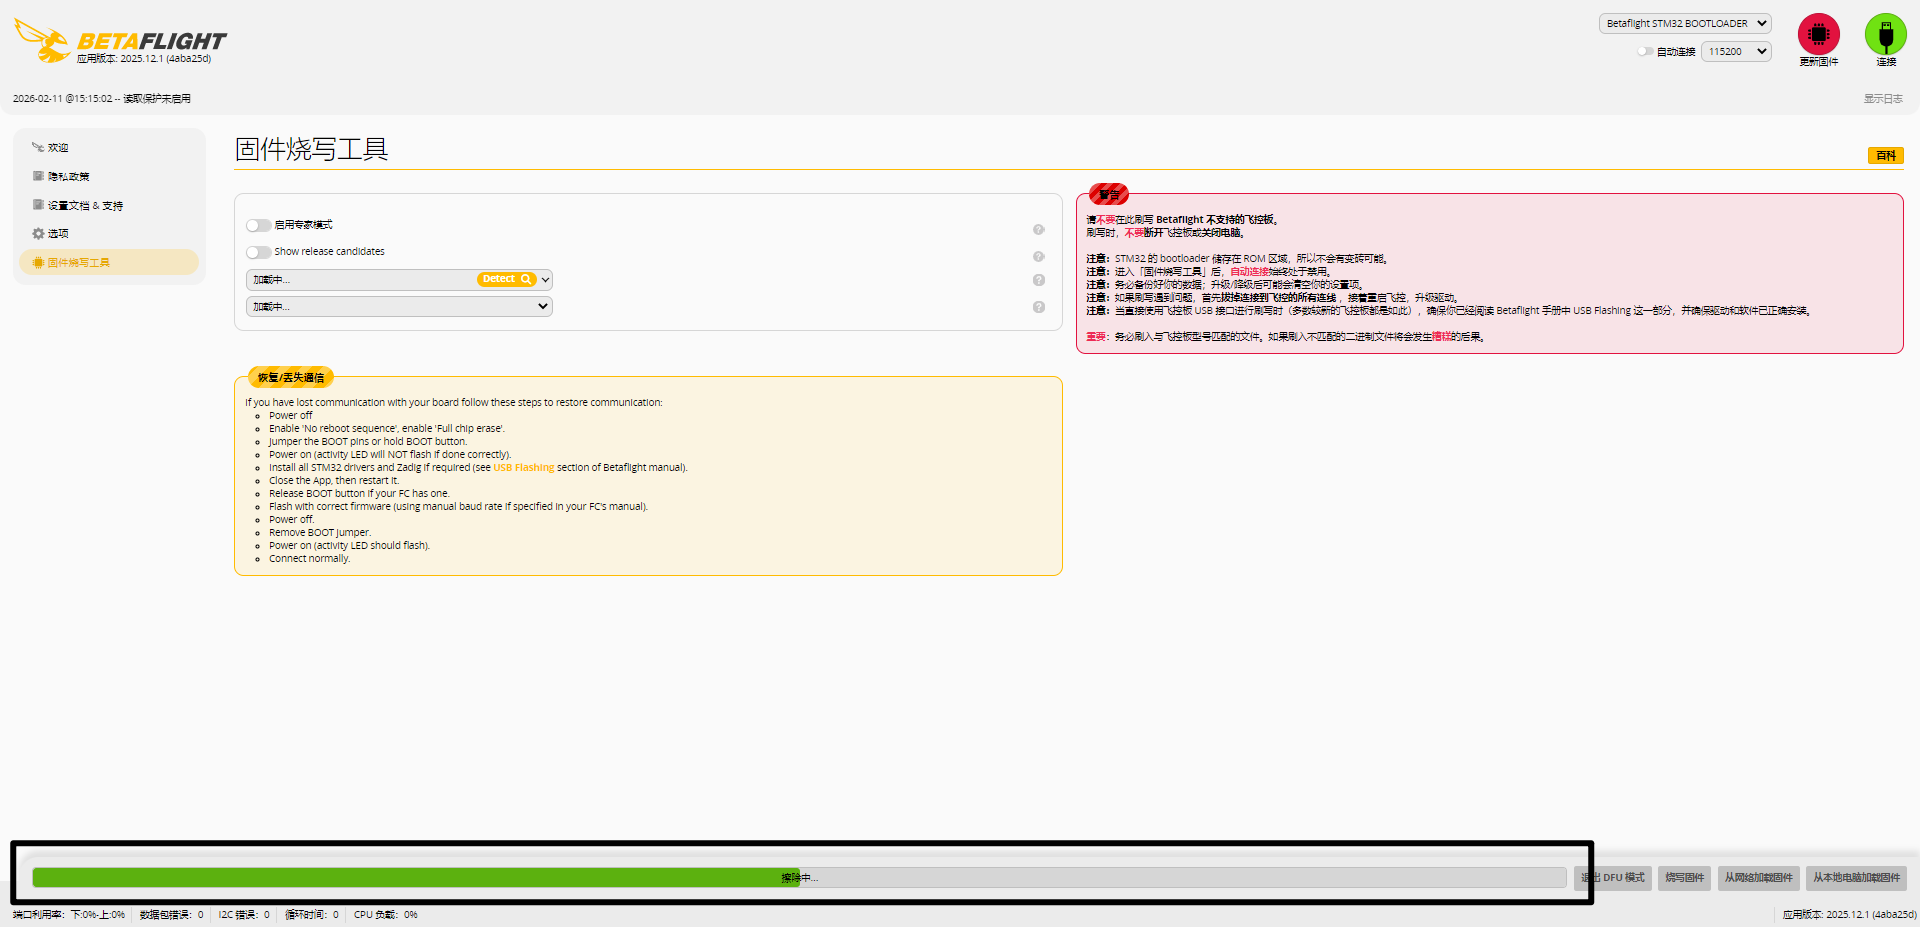Click the Betaflight bee logo
Image resolution: width=1920 pixels, height=927 pixels.
42,40
